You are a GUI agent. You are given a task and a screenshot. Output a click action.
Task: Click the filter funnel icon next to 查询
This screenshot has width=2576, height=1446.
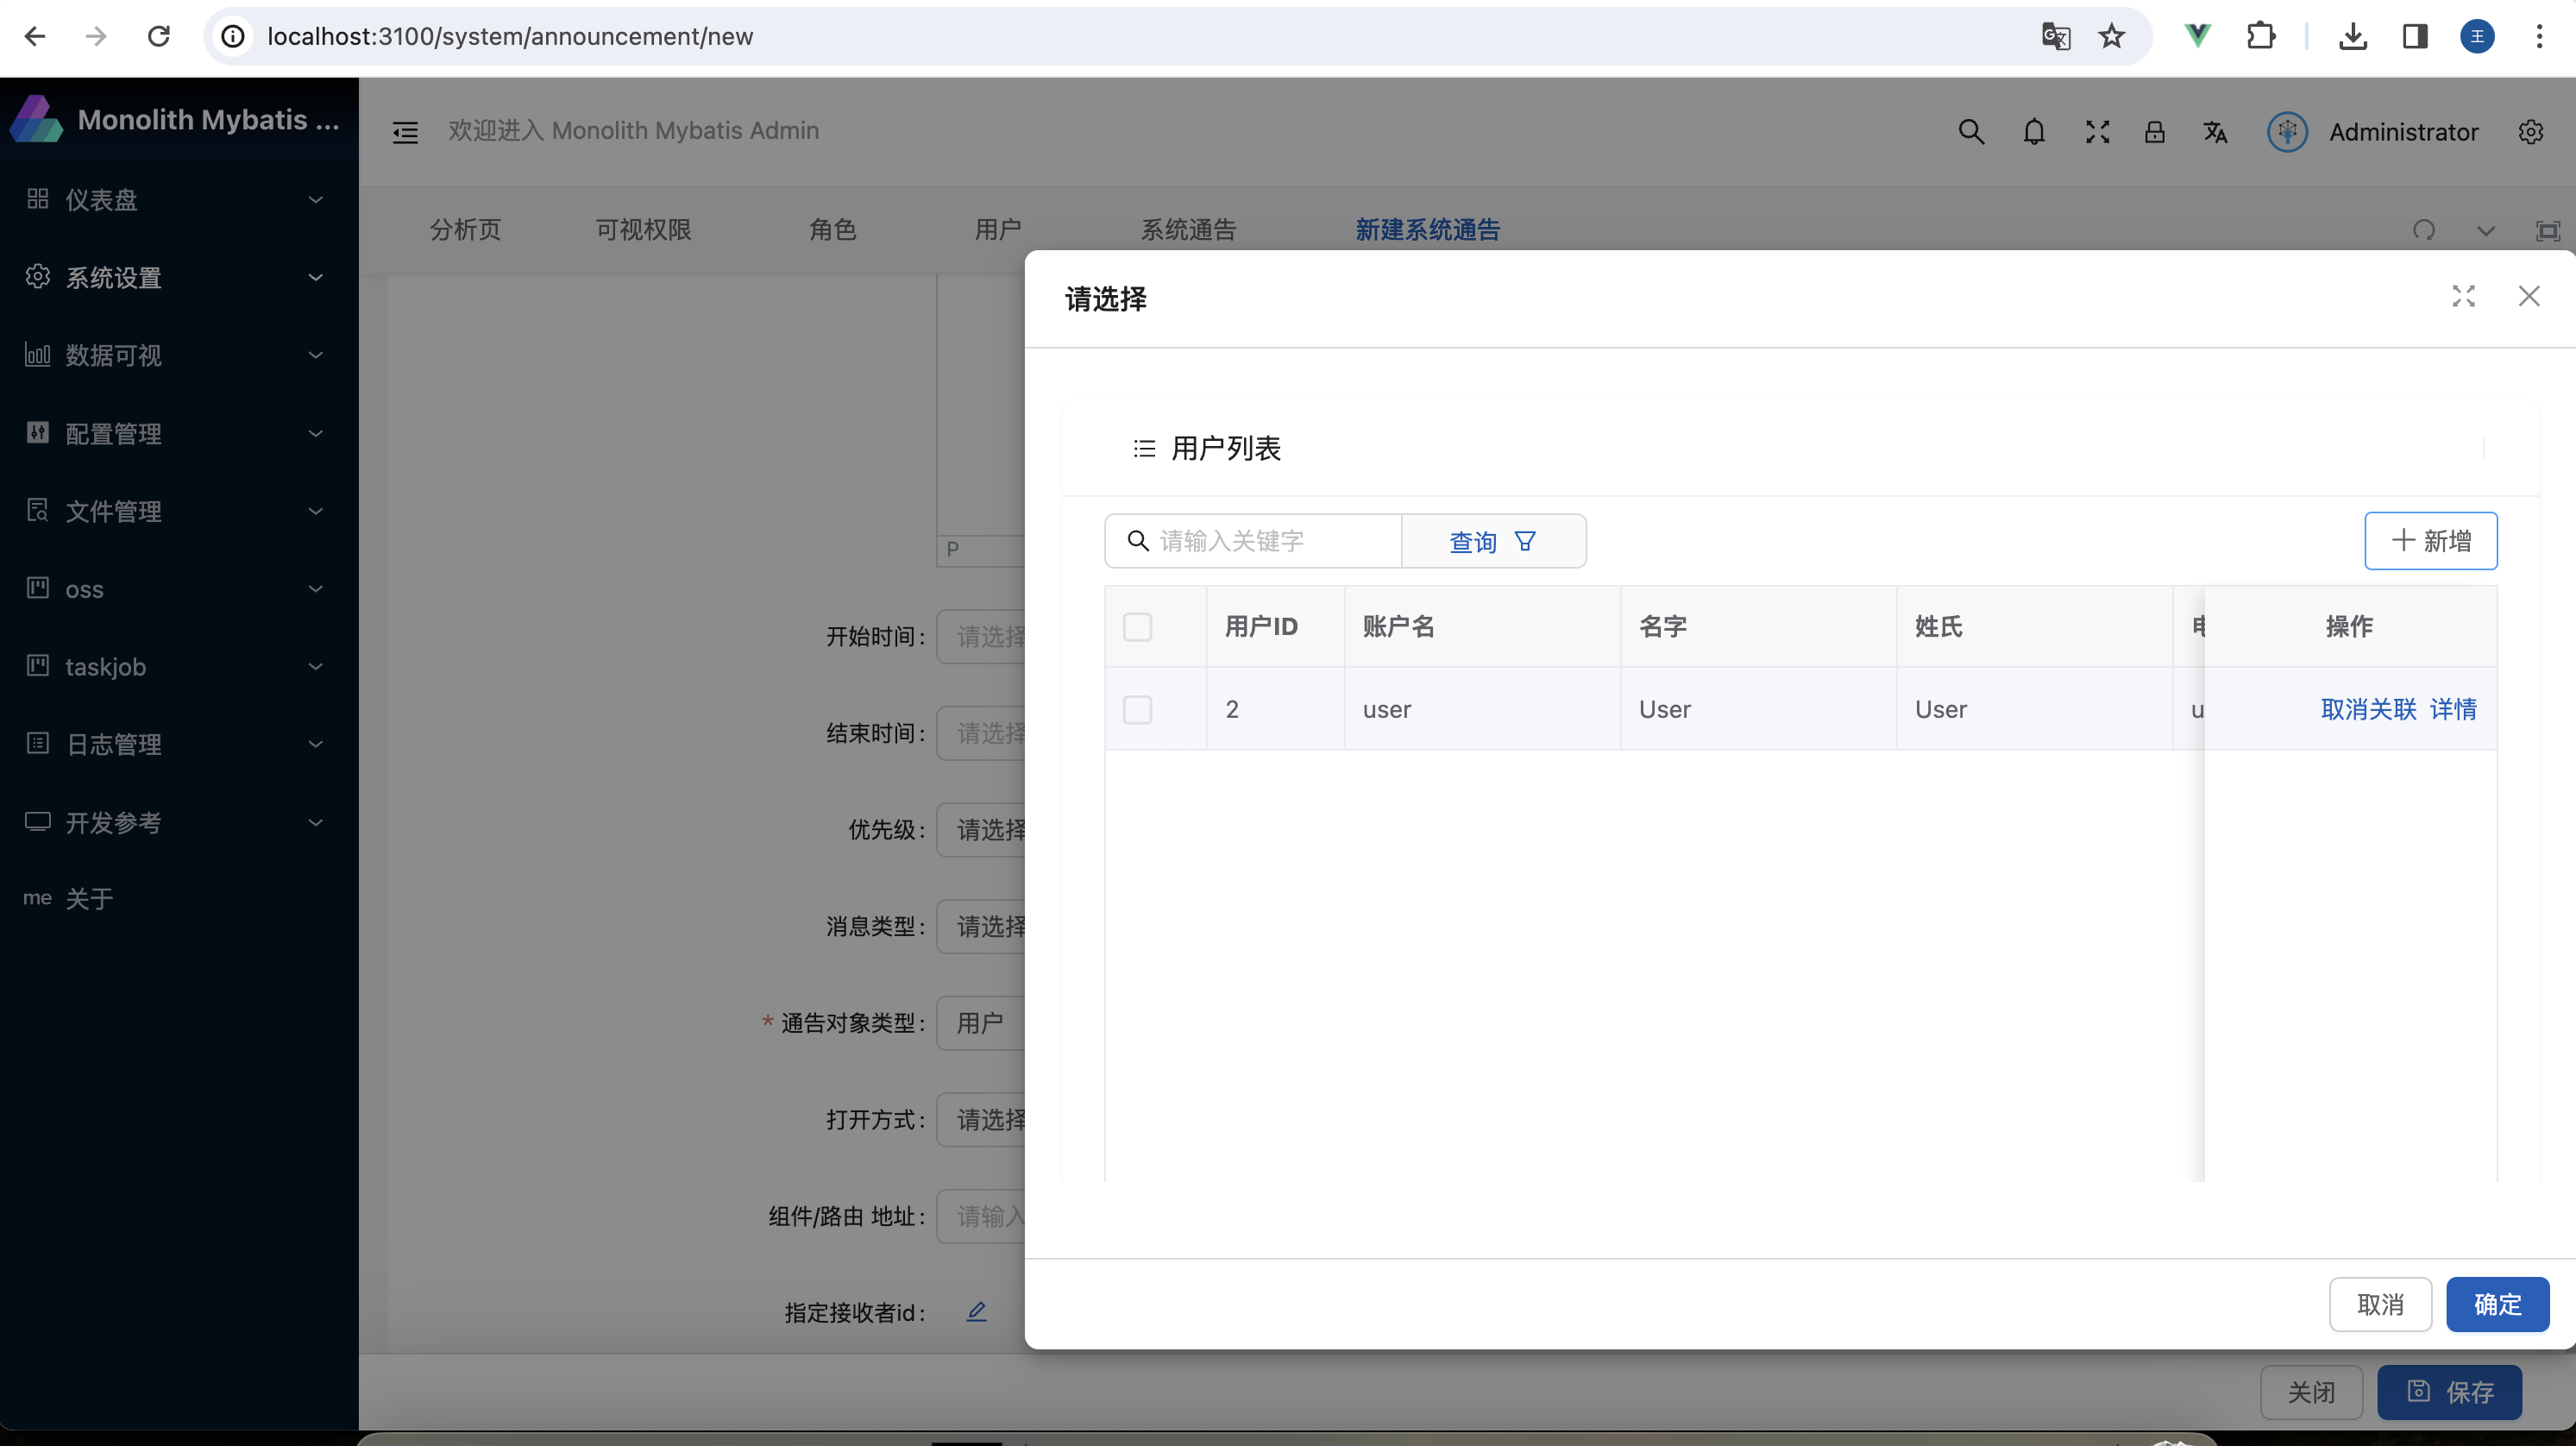coord(1524,541)
